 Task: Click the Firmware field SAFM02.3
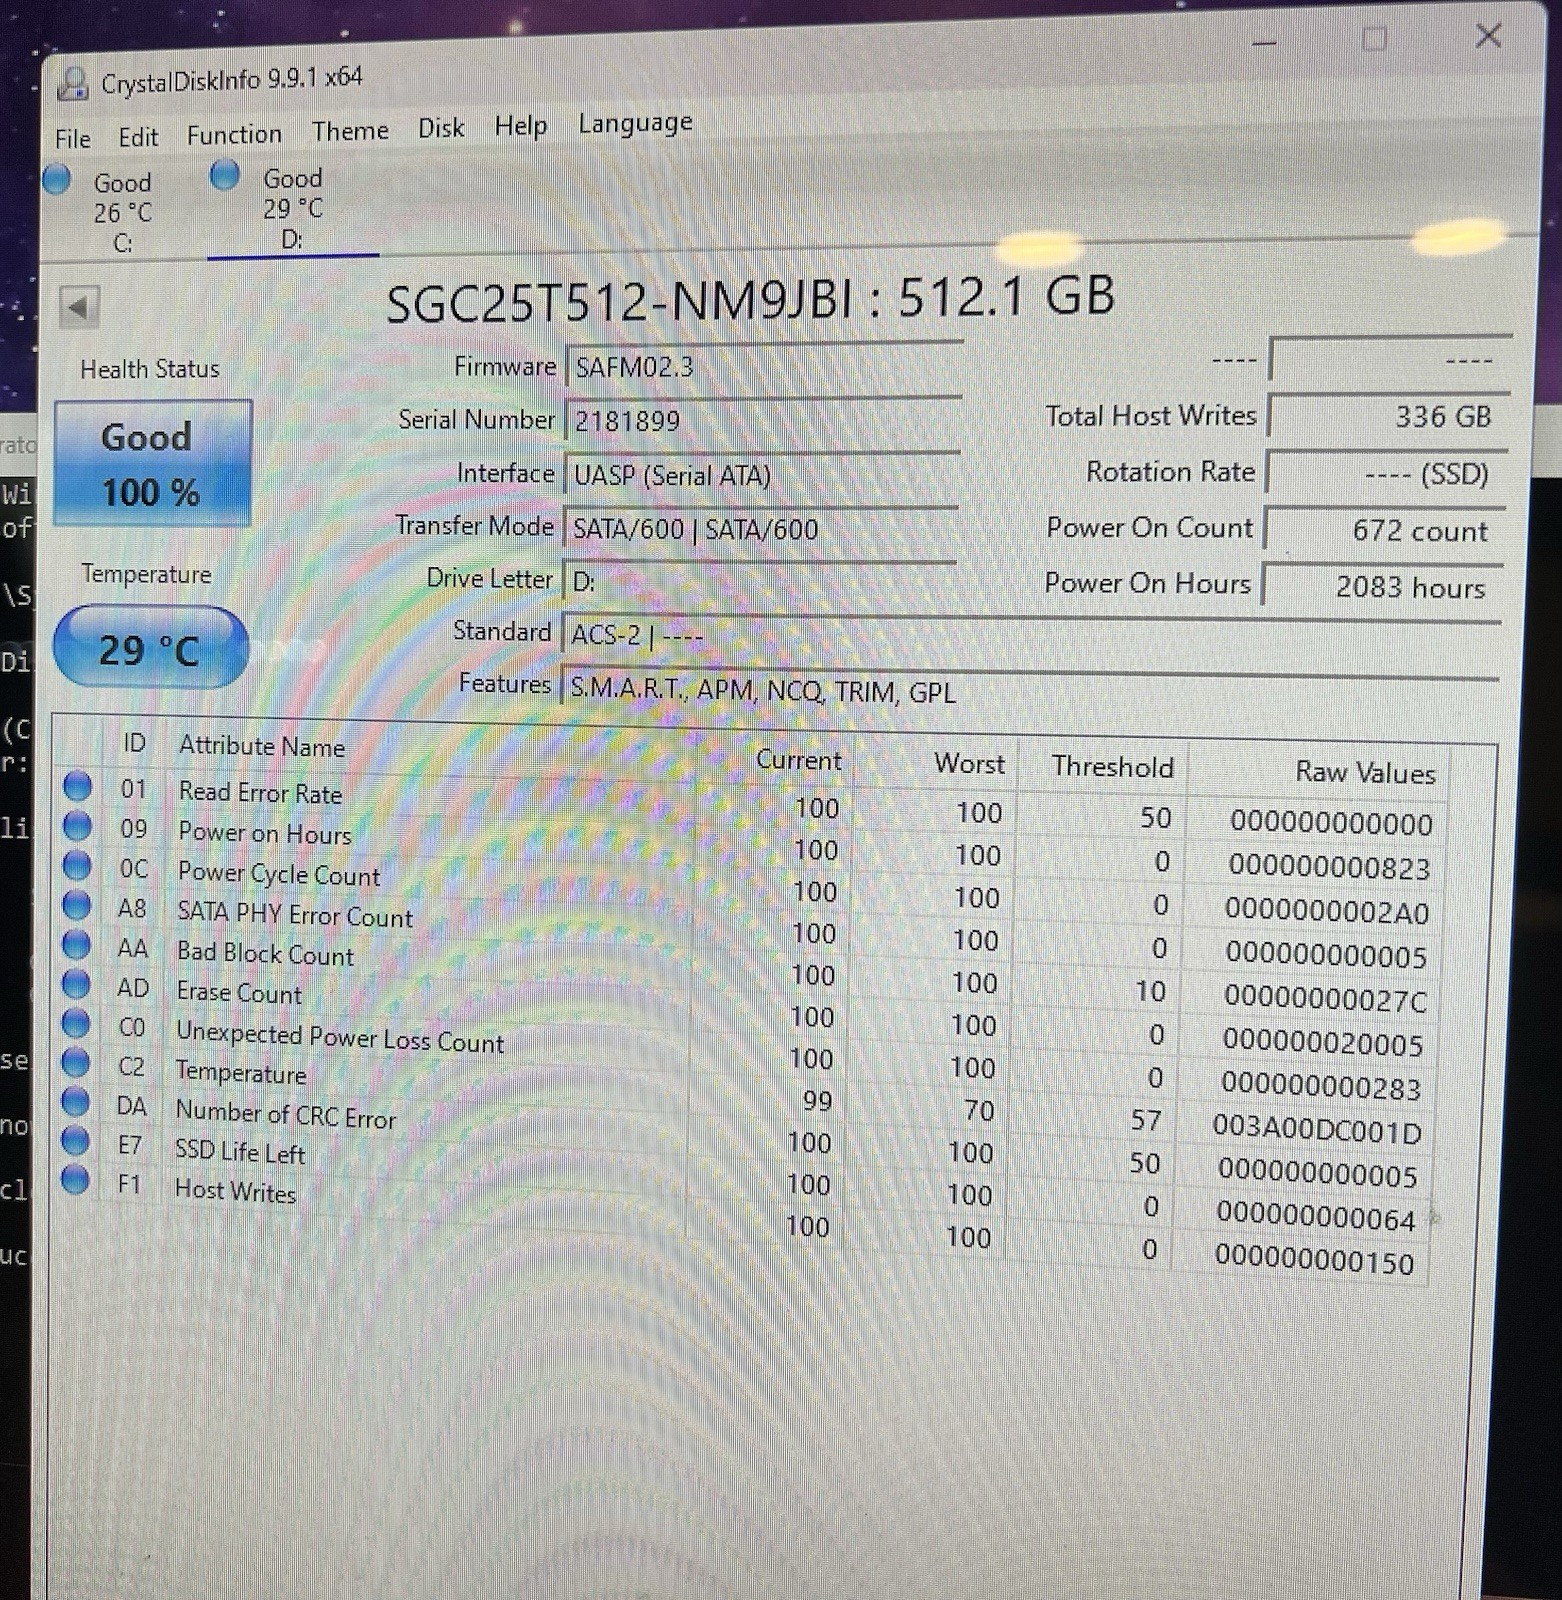(x=763, y=367)
